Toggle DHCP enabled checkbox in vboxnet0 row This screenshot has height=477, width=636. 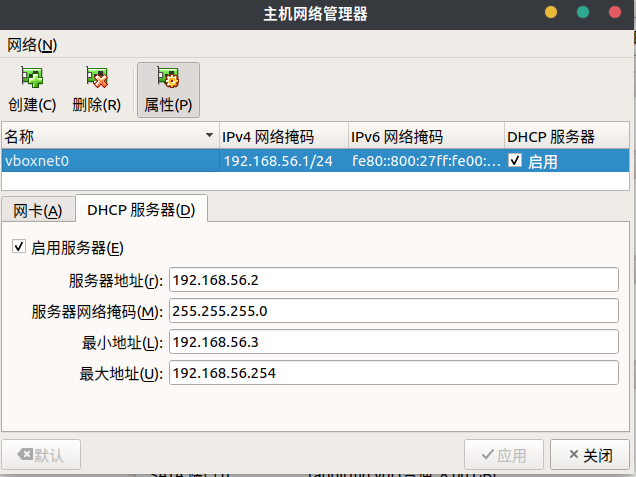515,161
